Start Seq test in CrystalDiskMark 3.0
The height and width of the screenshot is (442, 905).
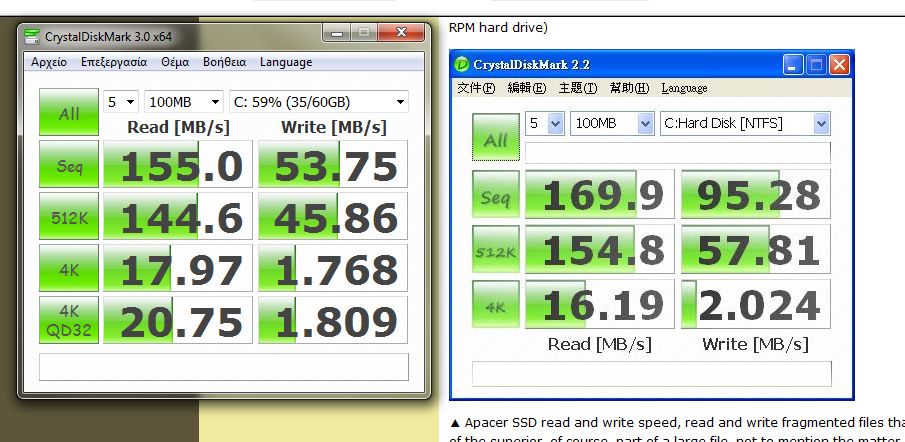(69, 164)
